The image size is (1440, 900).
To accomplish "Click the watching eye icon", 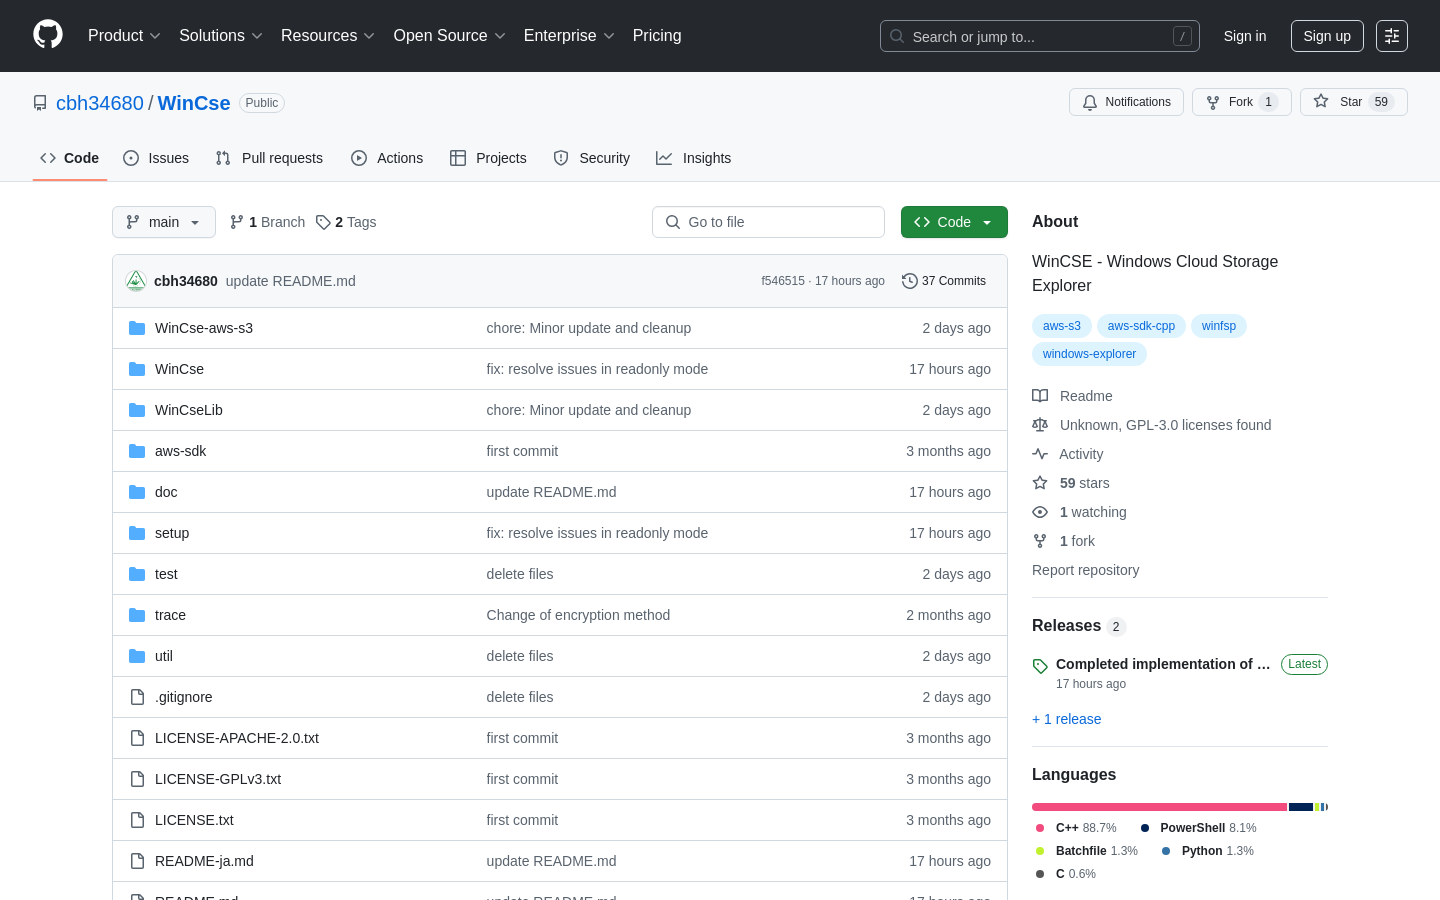I will point(1040,512).
